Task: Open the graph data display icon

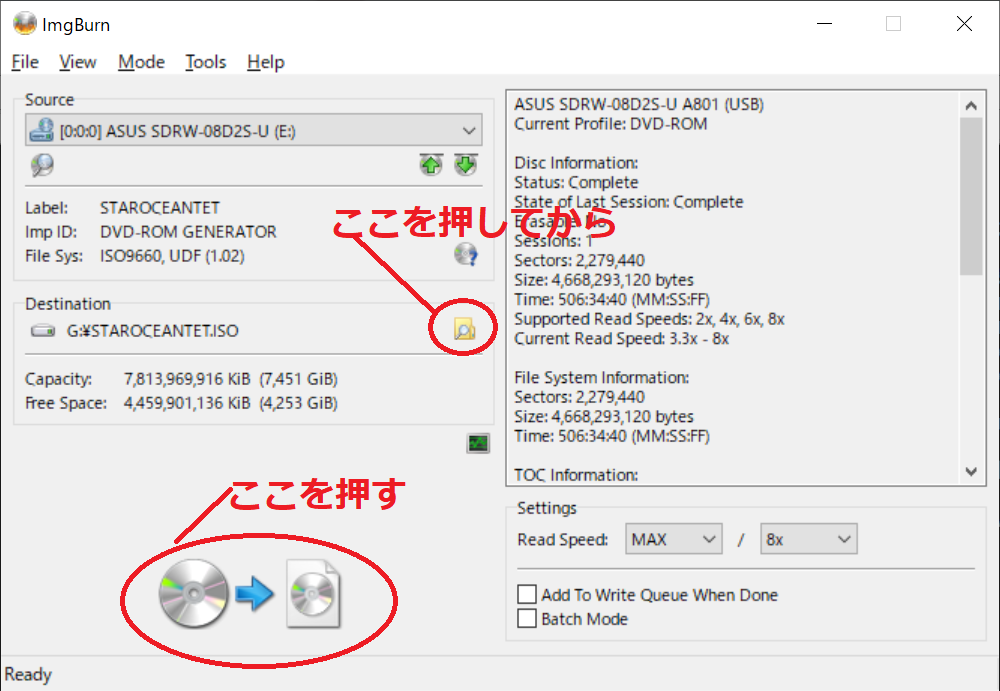Action: tap(478, 443)
